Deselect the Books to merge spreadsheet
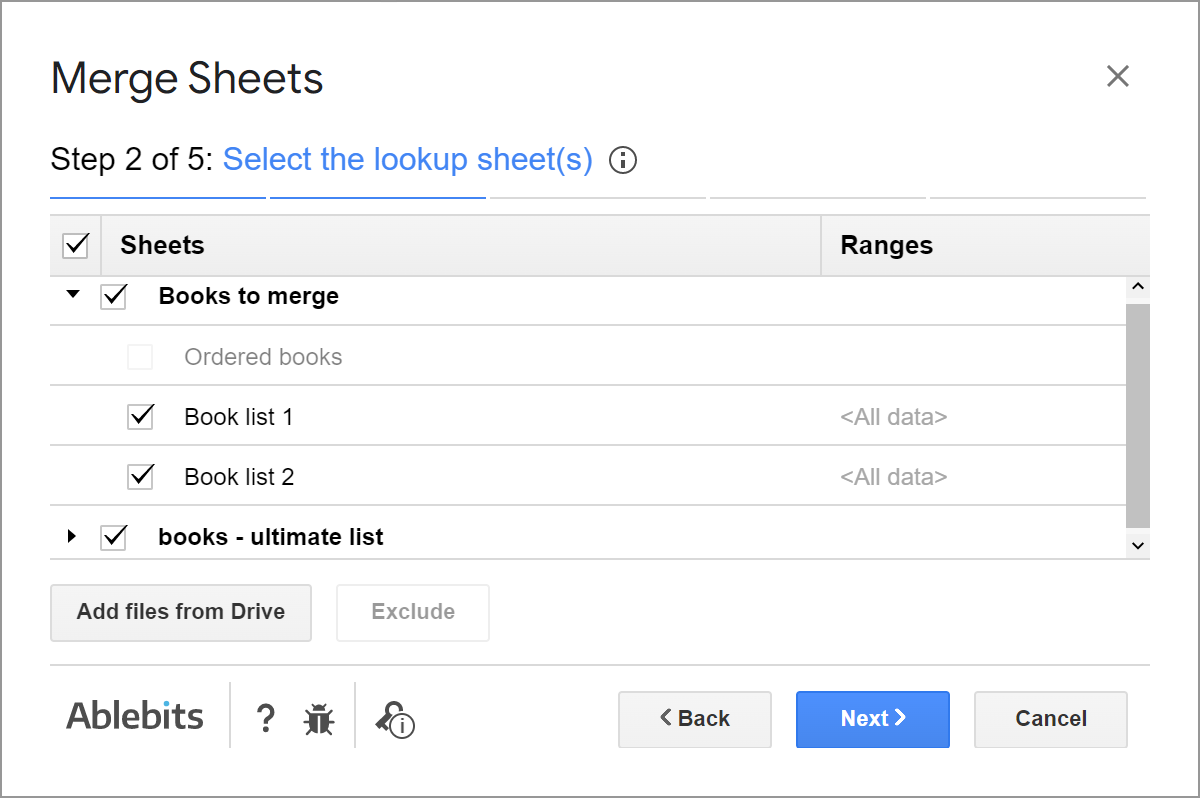 tap(113, 296)
